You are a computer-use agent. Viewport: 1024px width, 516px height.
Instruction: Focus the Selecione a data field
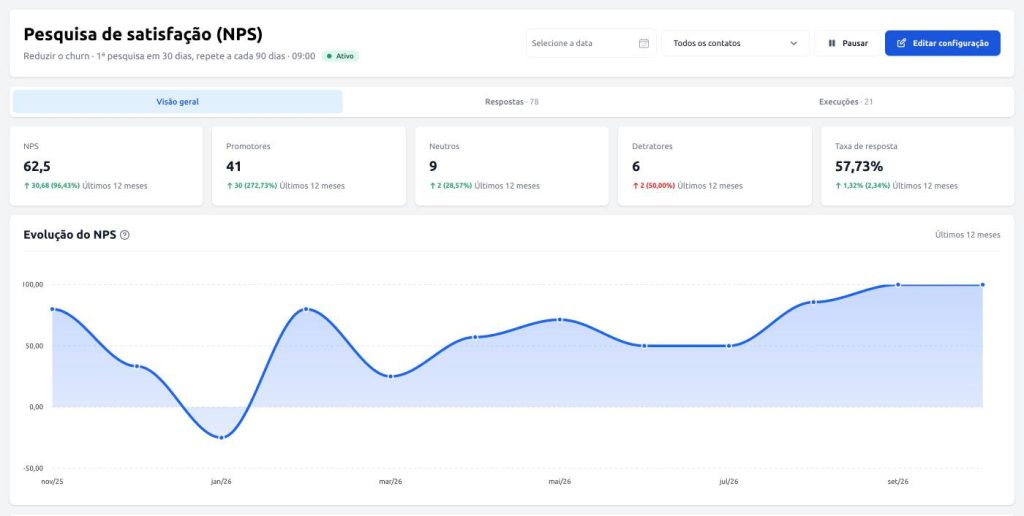tap(591, 43)
